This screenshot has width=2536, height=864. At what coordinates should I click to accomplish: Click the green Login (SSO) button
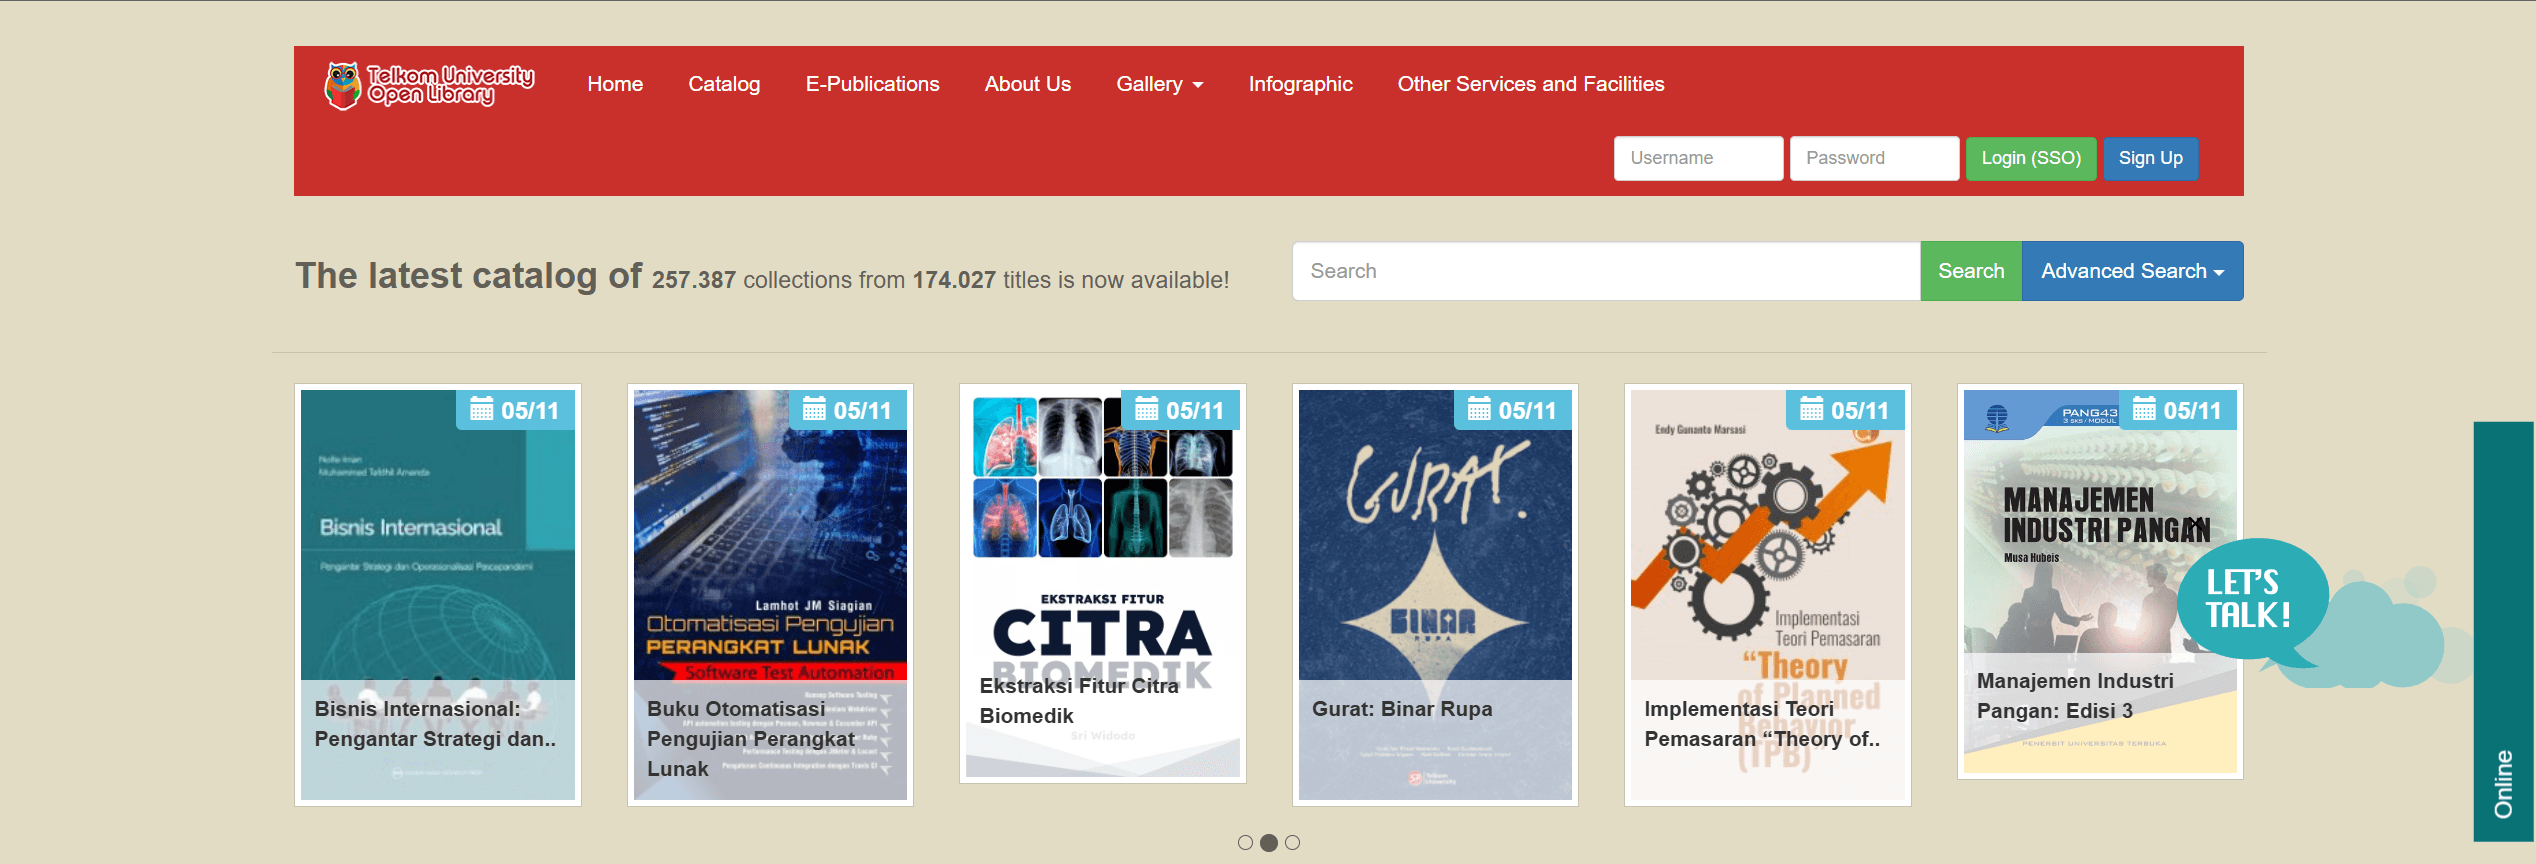tap(2031, 158)
